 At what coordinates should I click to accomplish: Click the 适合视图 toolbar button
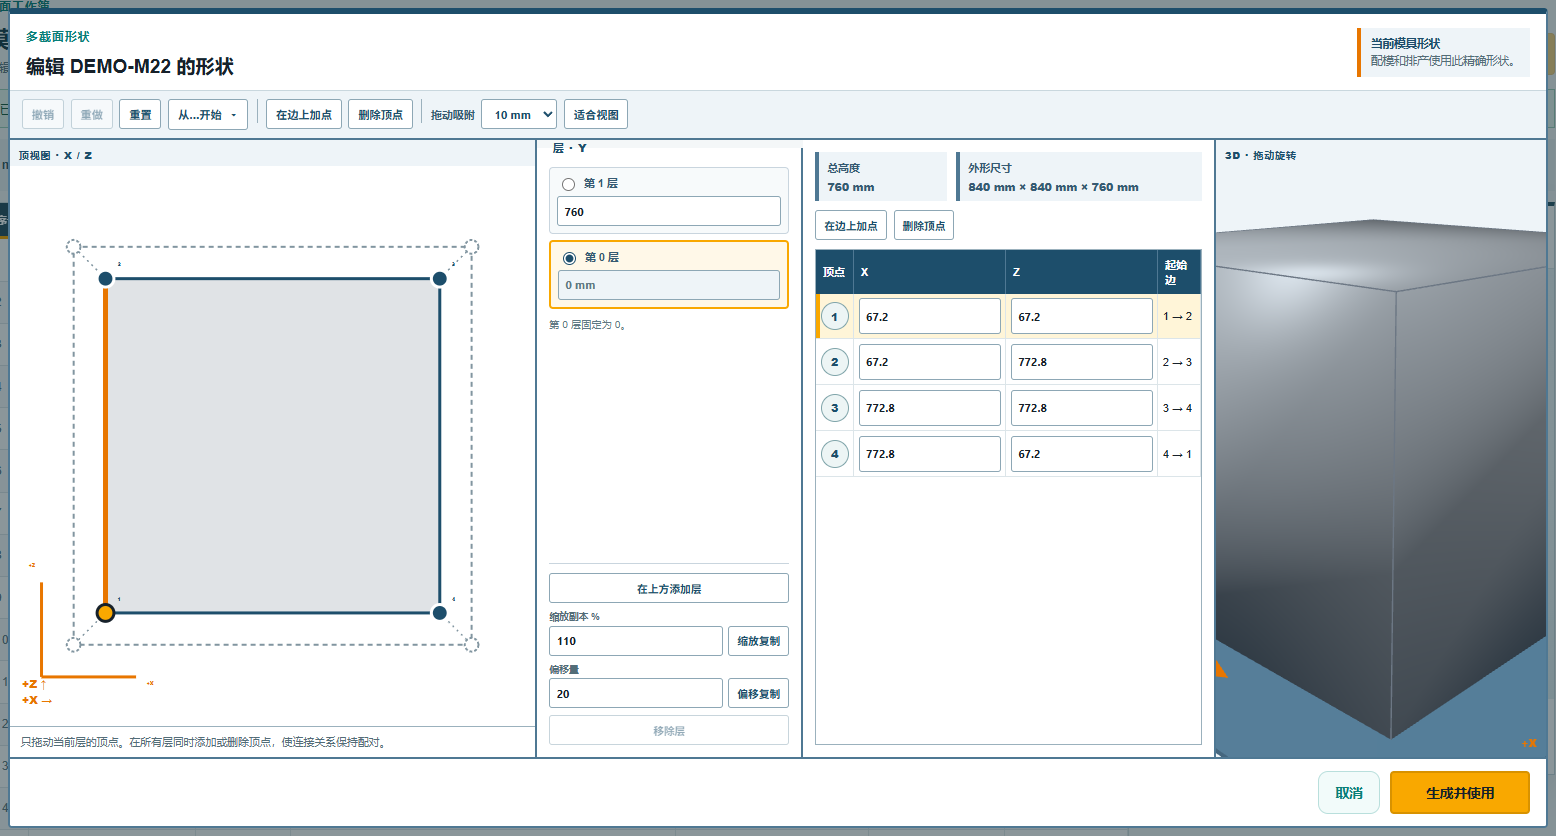click(596, 115)
